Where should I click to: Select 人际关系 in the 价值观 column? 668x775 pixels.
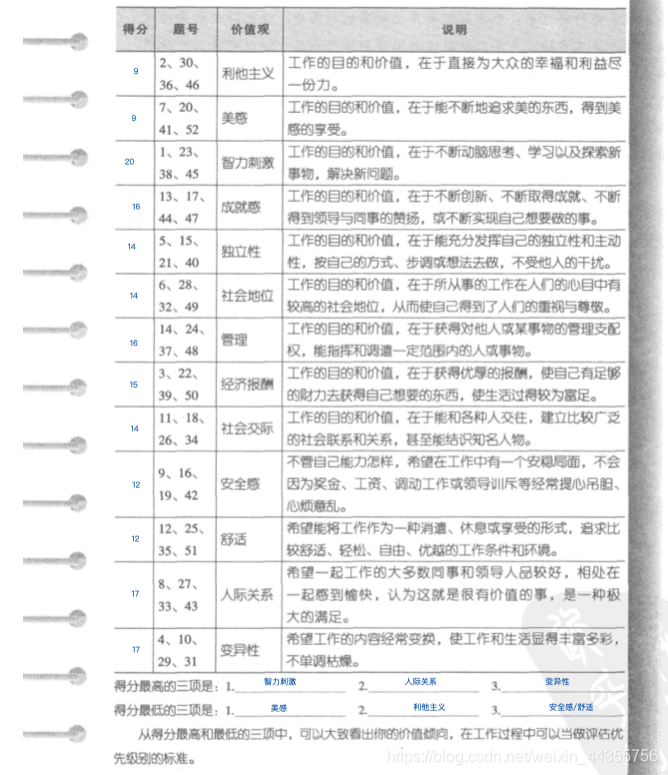247,595
